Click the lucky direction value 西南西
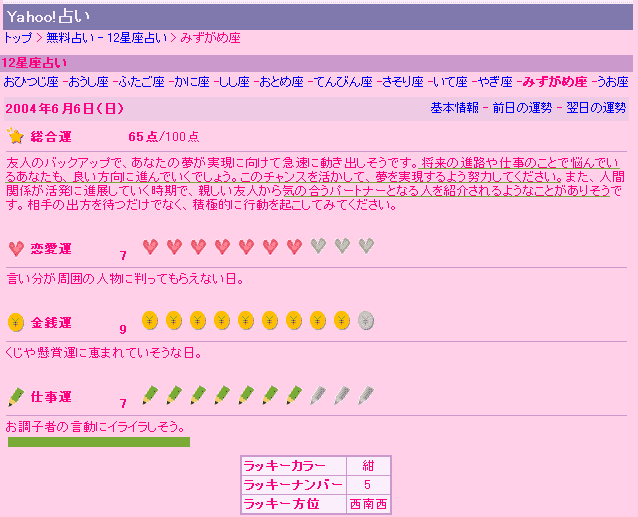Screen dimensions: 638x517 [368, 504]
